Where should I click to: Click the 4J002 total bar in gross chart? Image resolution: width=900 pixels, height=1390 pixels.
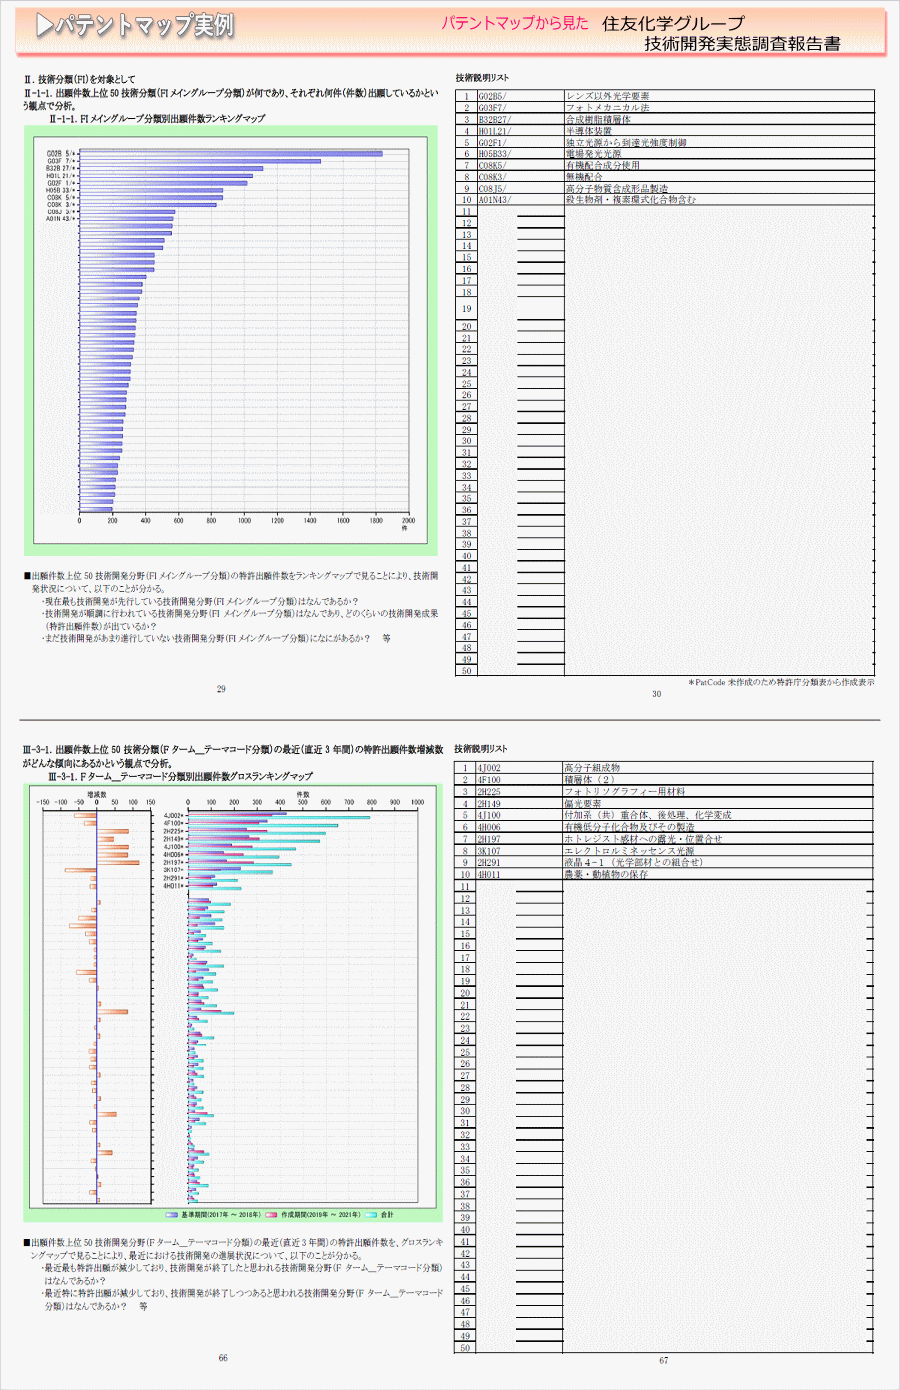tap(280, 818)
